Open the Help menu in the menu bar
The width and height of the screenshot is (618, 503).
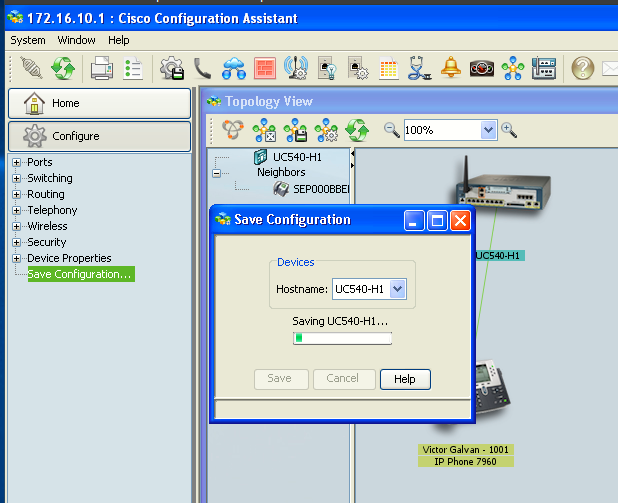click(119, 40)
